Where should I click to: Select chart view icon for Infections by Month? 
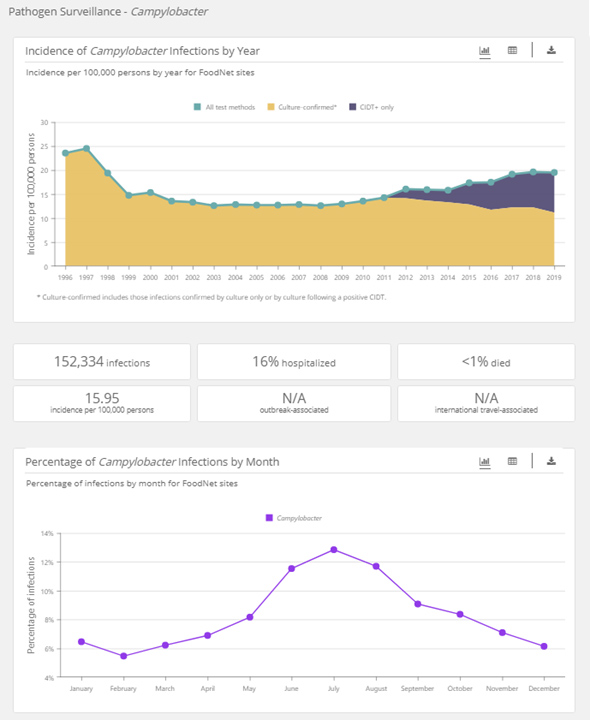pos(484,461)
